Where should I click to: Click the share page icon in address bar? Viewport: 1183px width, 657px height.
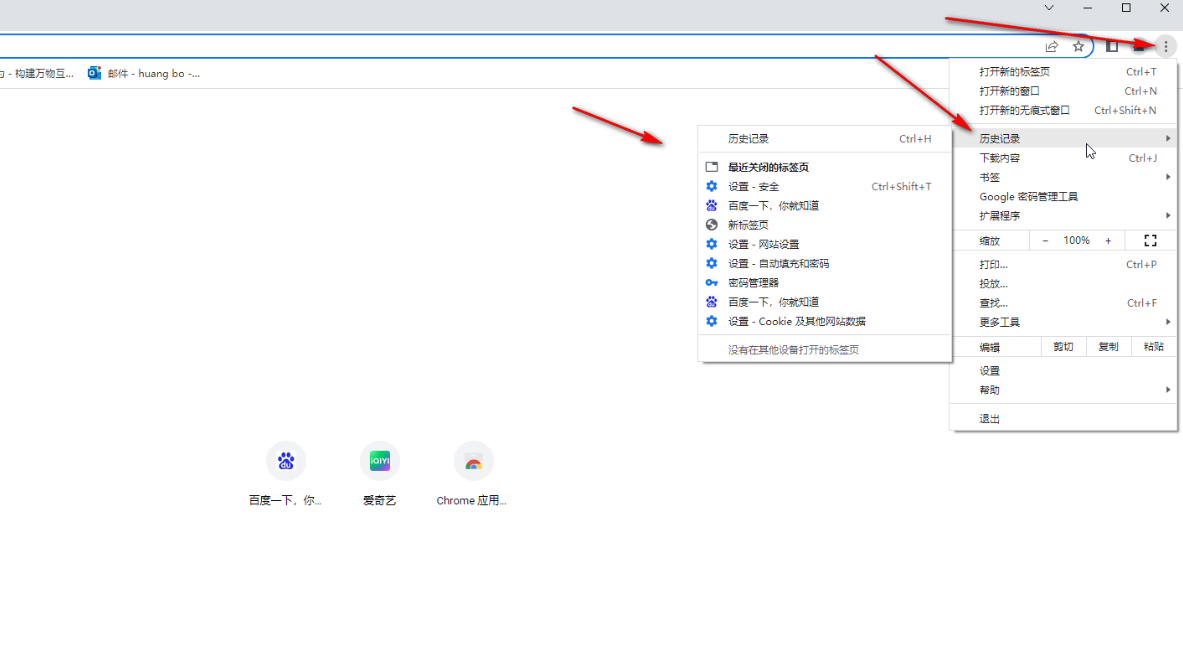(1052, 47)
